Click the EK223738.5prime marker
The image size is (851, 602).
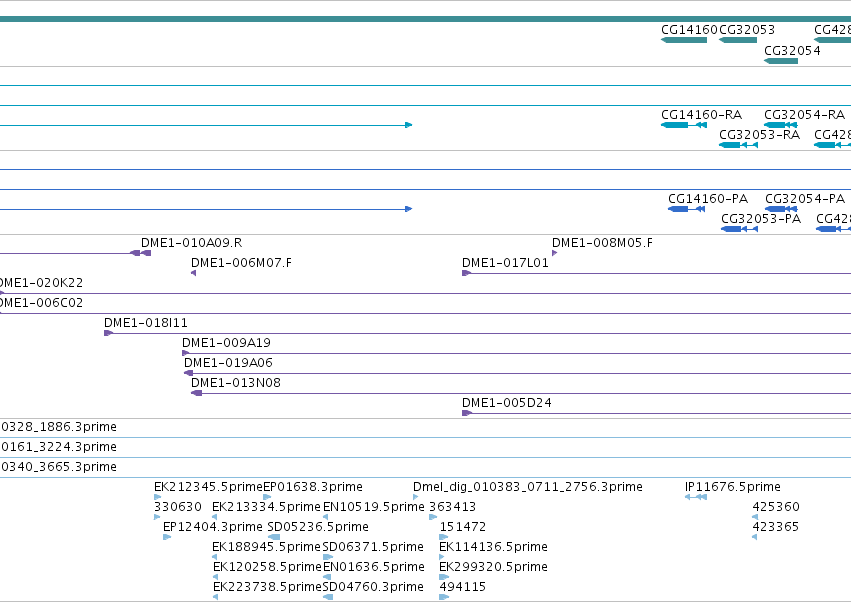215,597
